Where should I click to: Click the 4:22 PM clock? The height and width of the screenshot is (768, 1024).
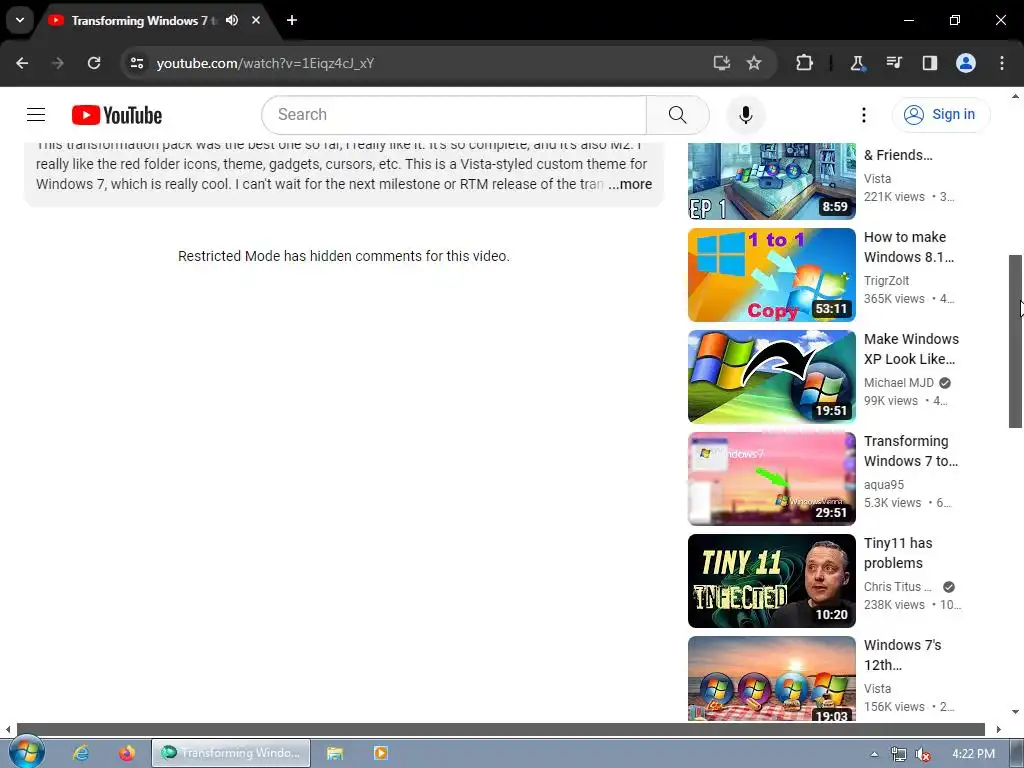pyautogui.click(x=973, y=754)
